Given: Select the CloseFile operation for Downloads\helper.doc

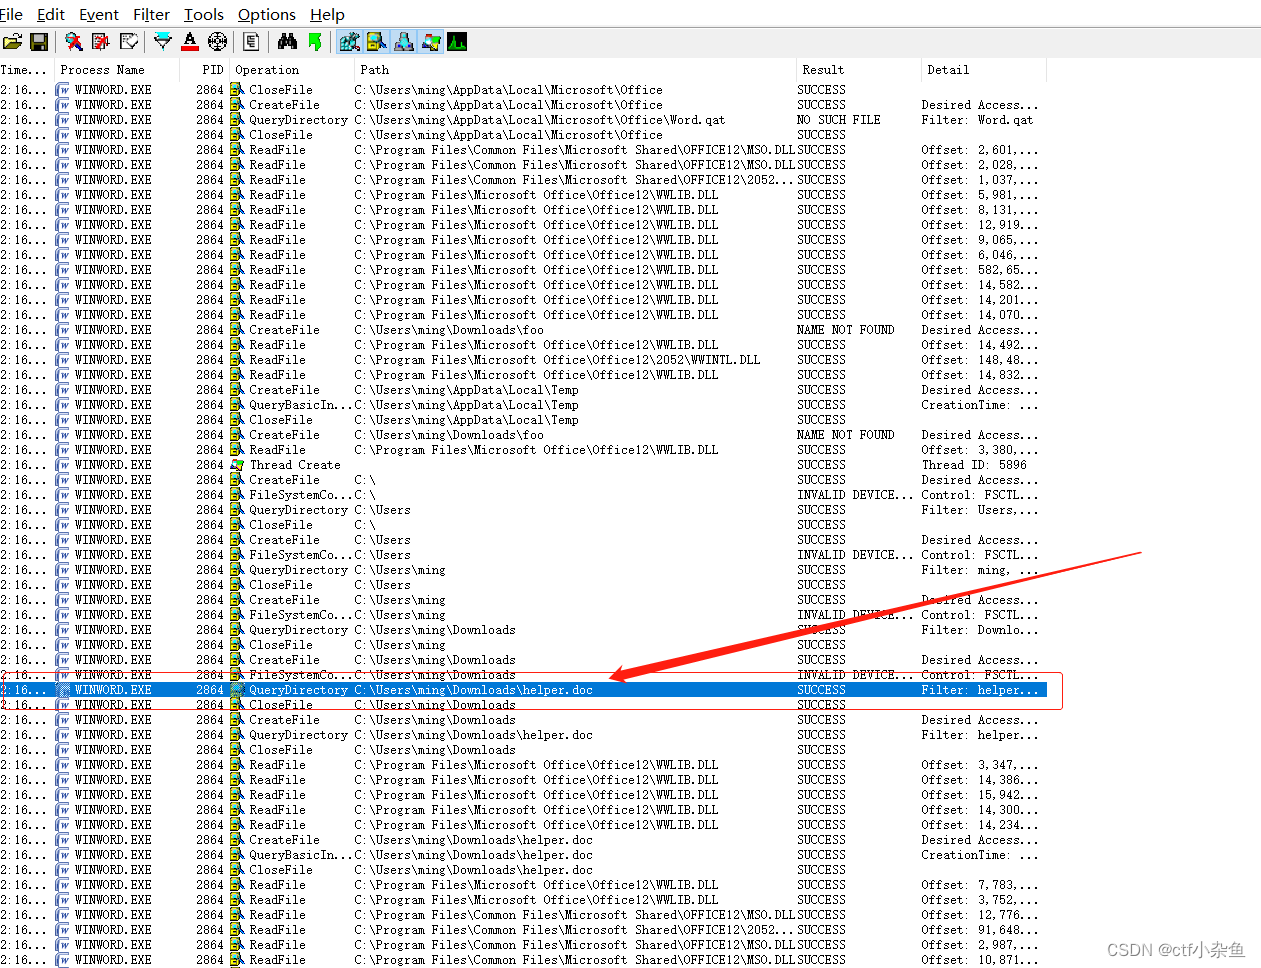Looking at the screenshot, I should [x=281, y=870].
